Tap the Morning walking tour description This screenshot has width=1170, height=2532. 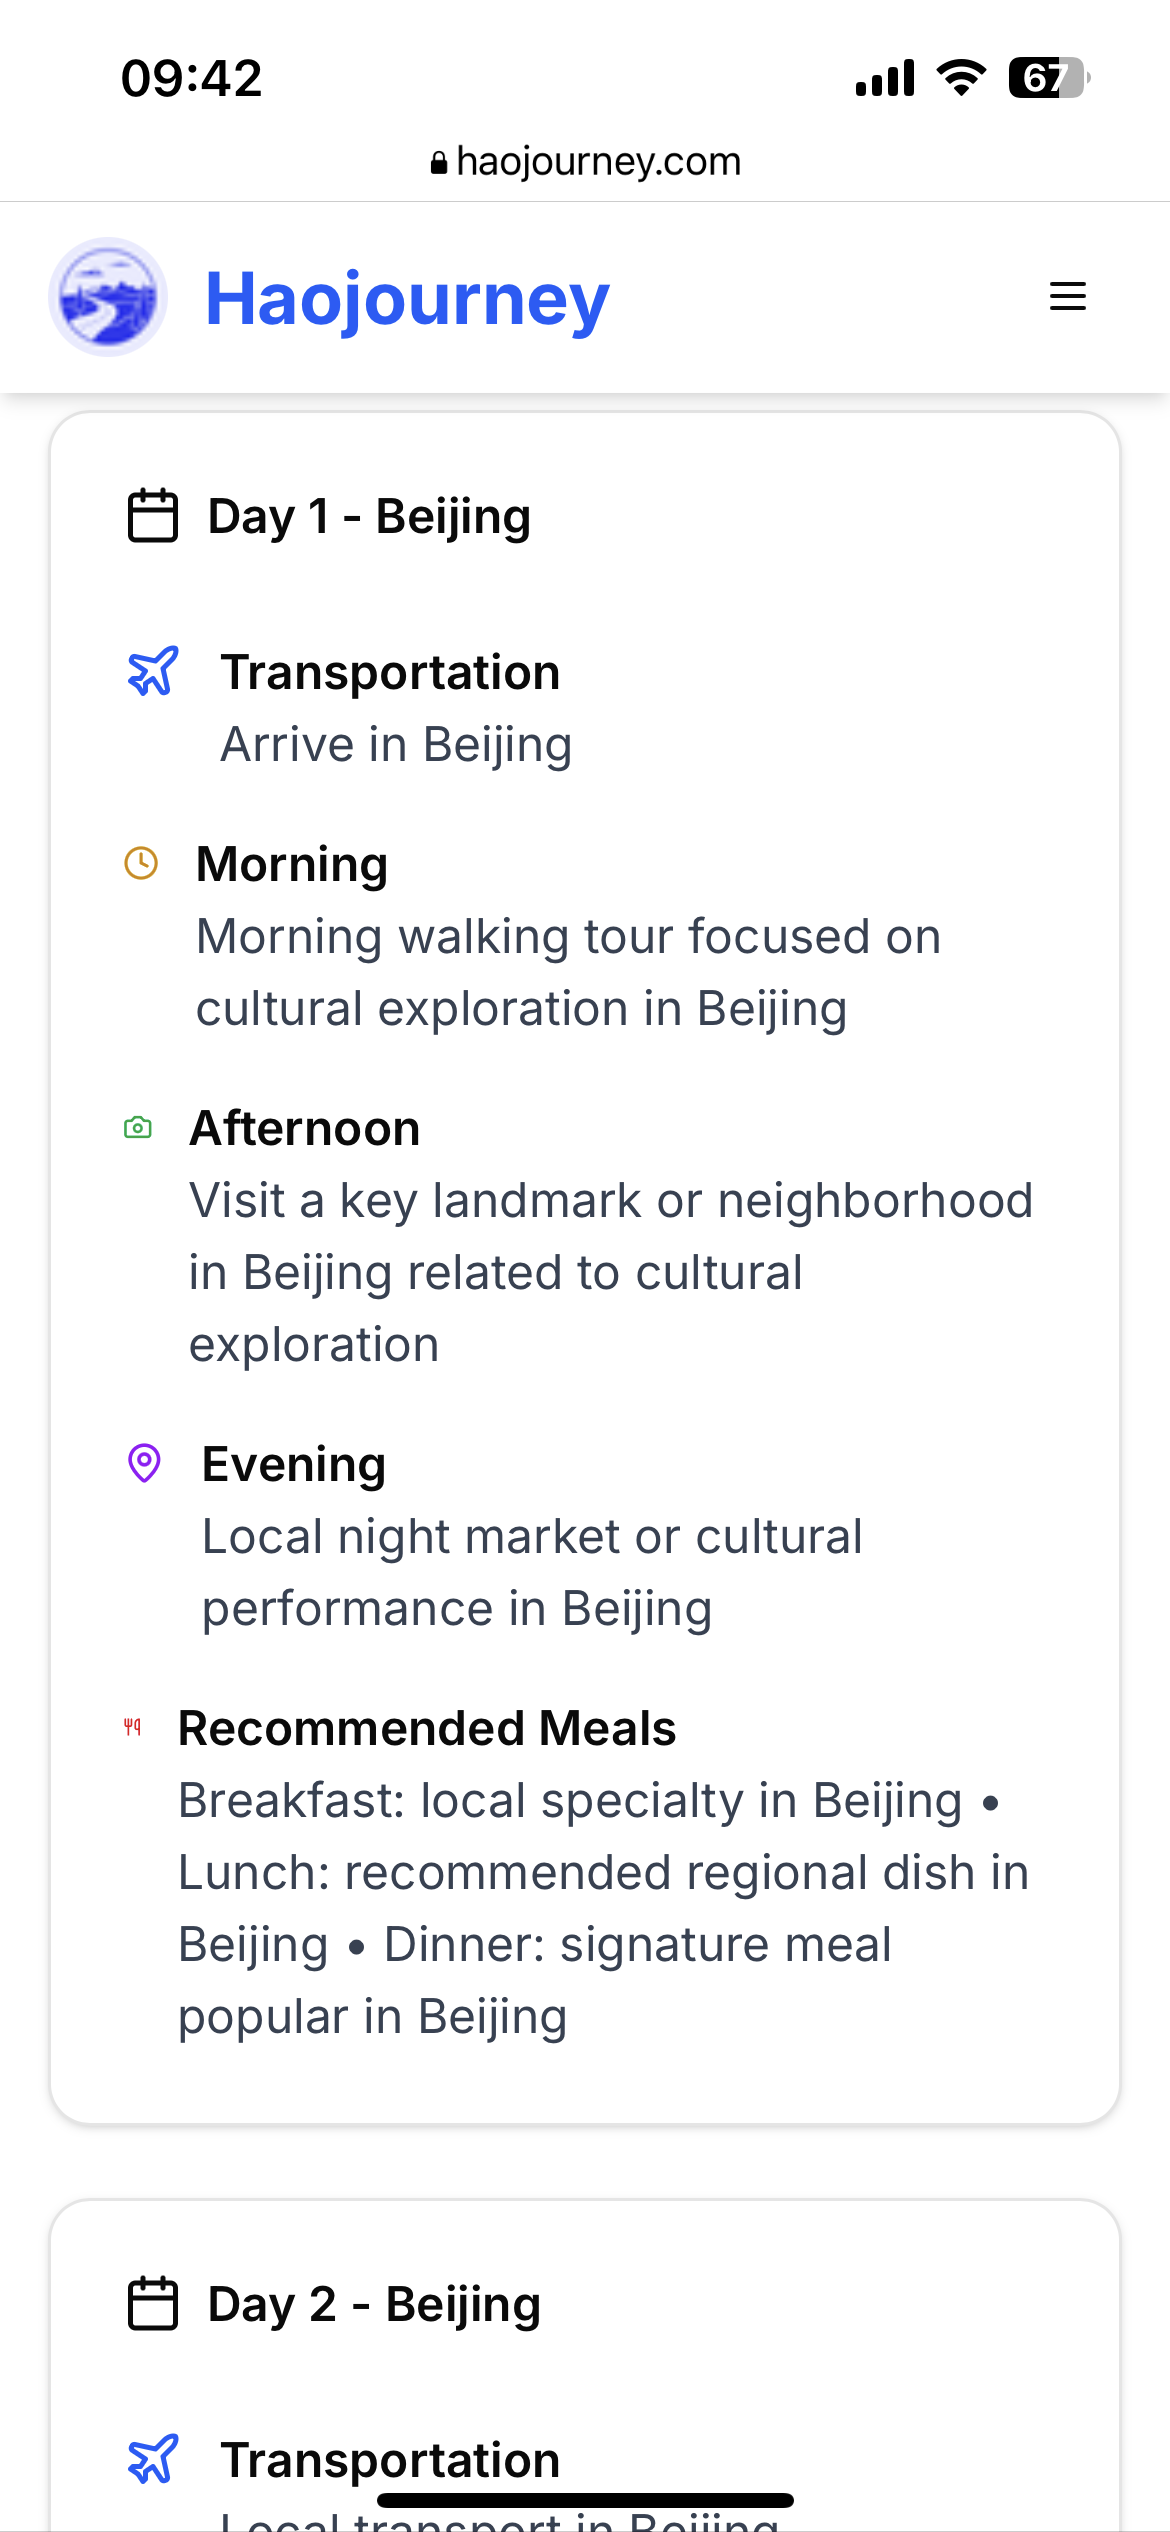[x=568, y=973]
